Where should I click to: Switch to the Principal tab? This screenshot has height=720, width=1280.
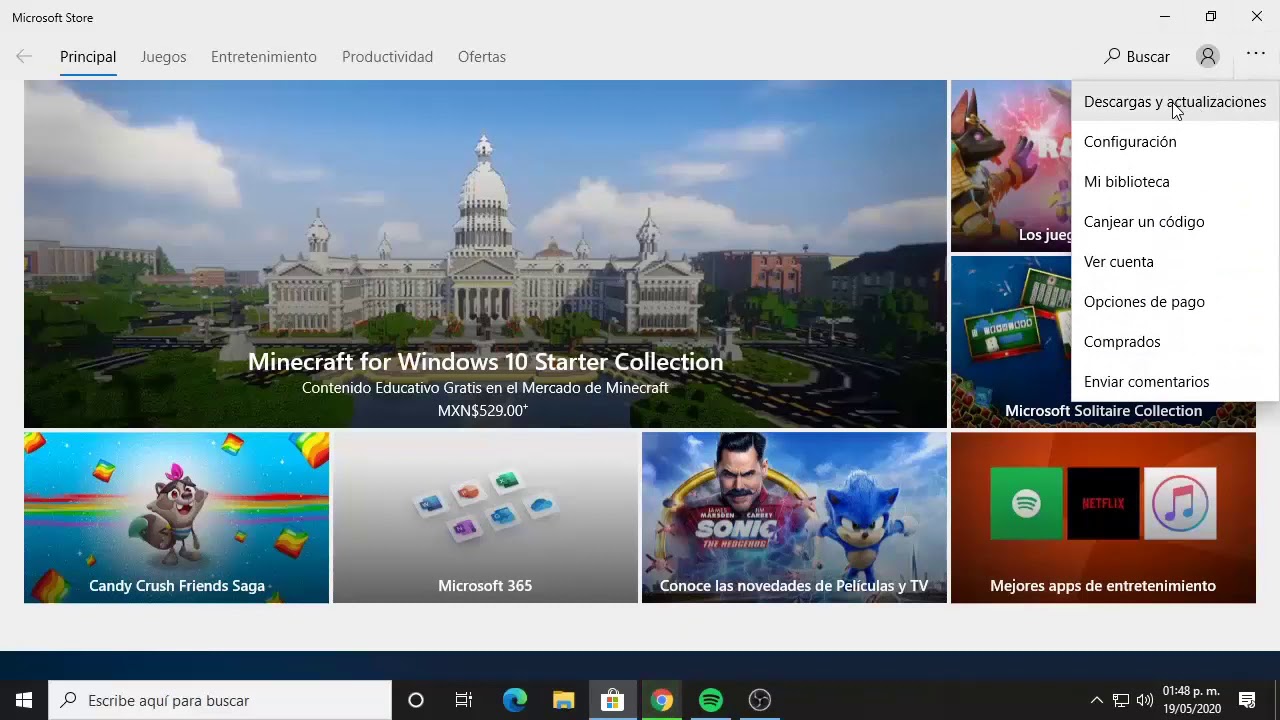pos(88,57)
